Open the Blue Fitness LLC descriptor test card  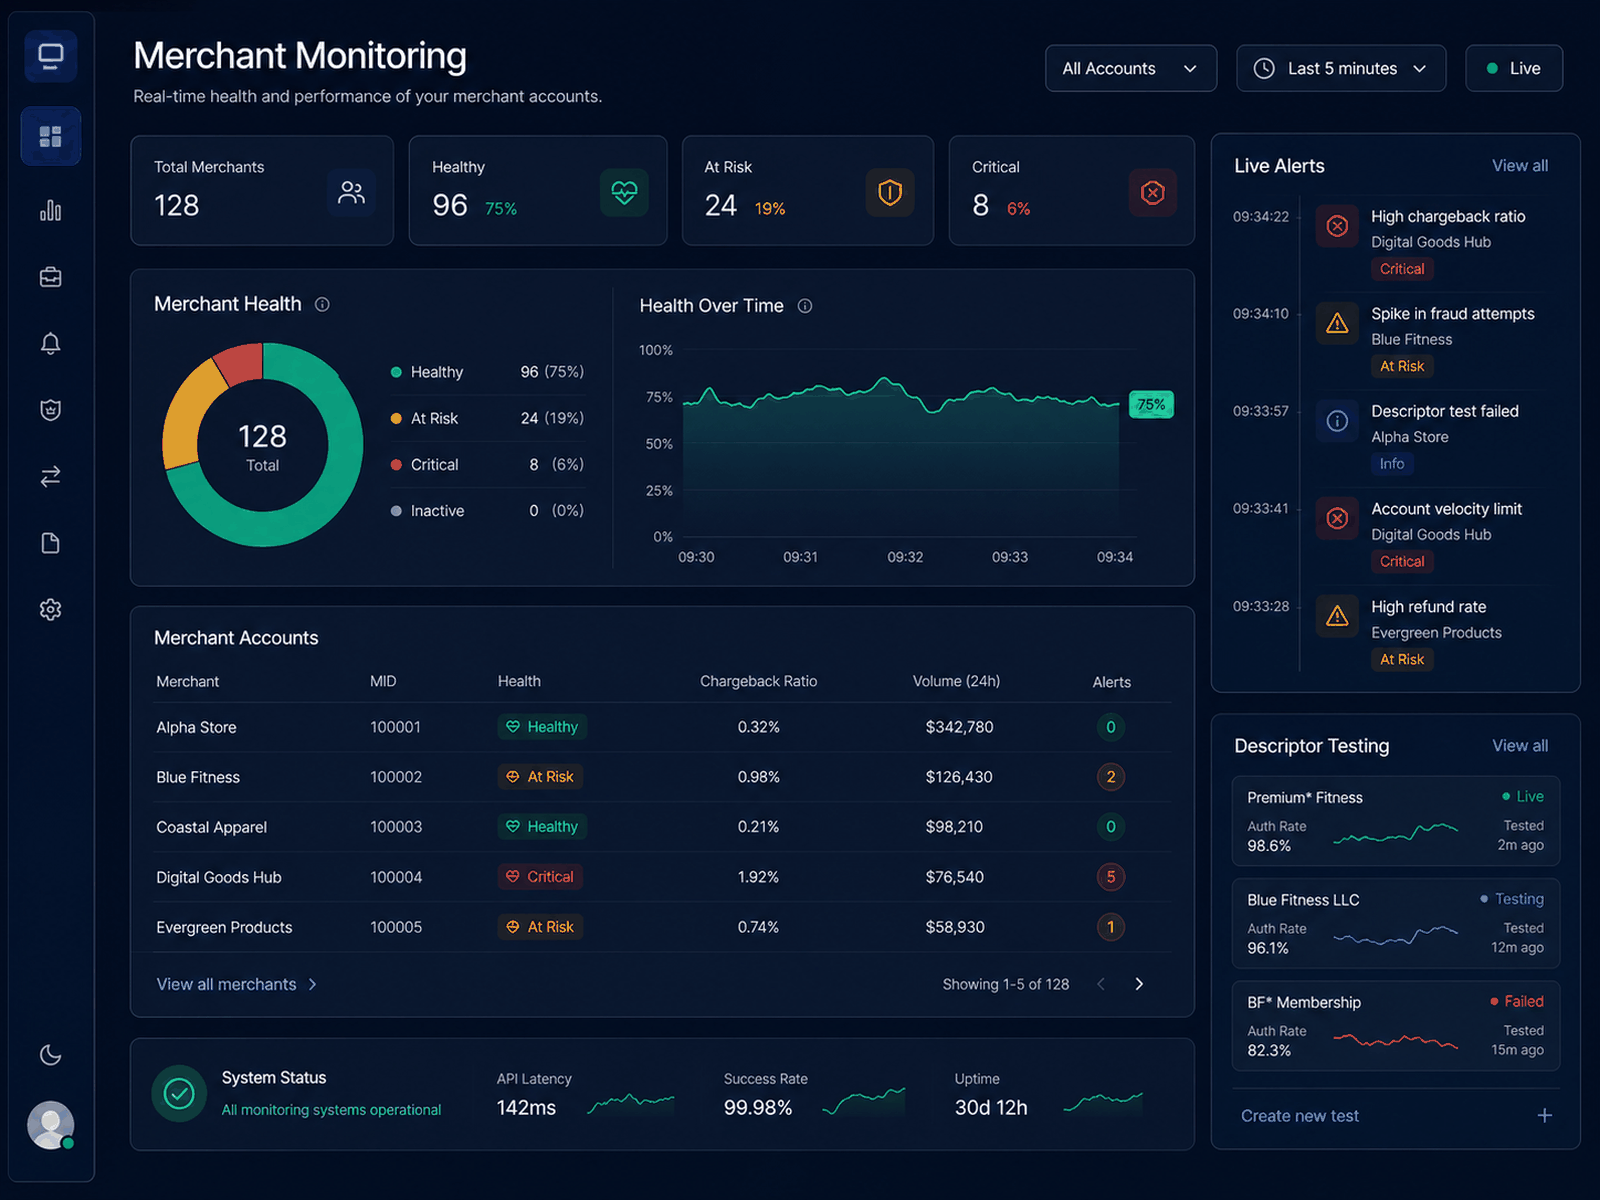(1396, 923)
